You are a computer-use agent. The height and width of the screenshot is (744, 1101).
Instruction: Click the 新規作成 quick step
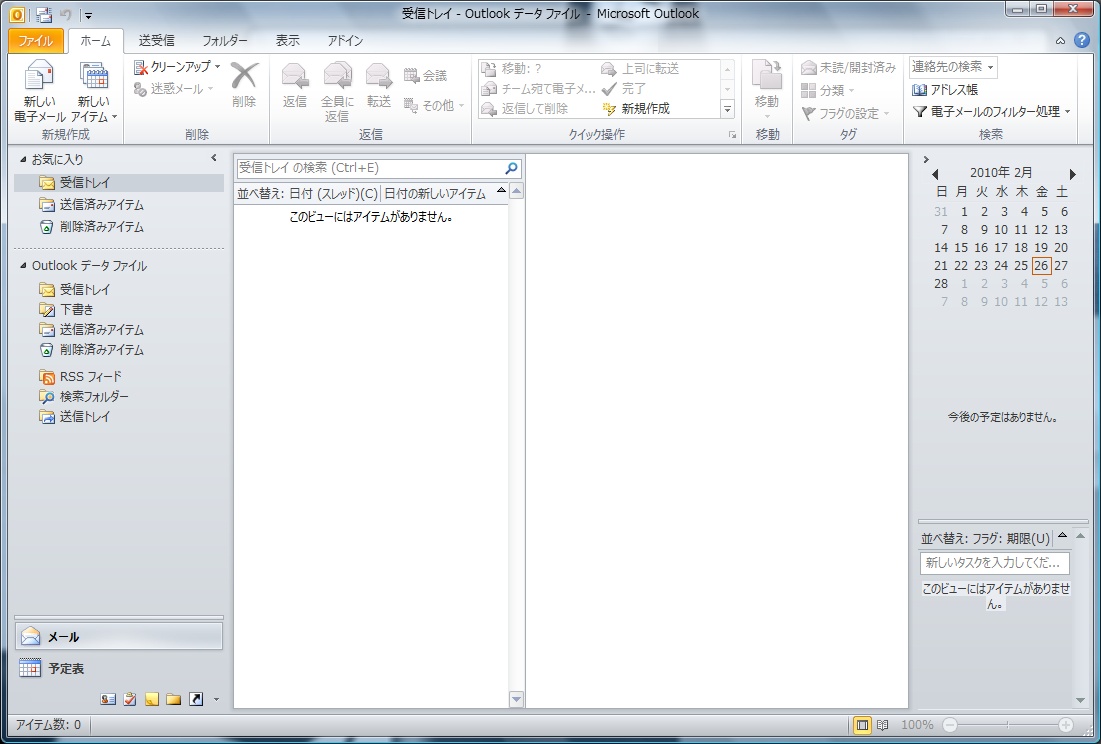[x=636, y=109]
